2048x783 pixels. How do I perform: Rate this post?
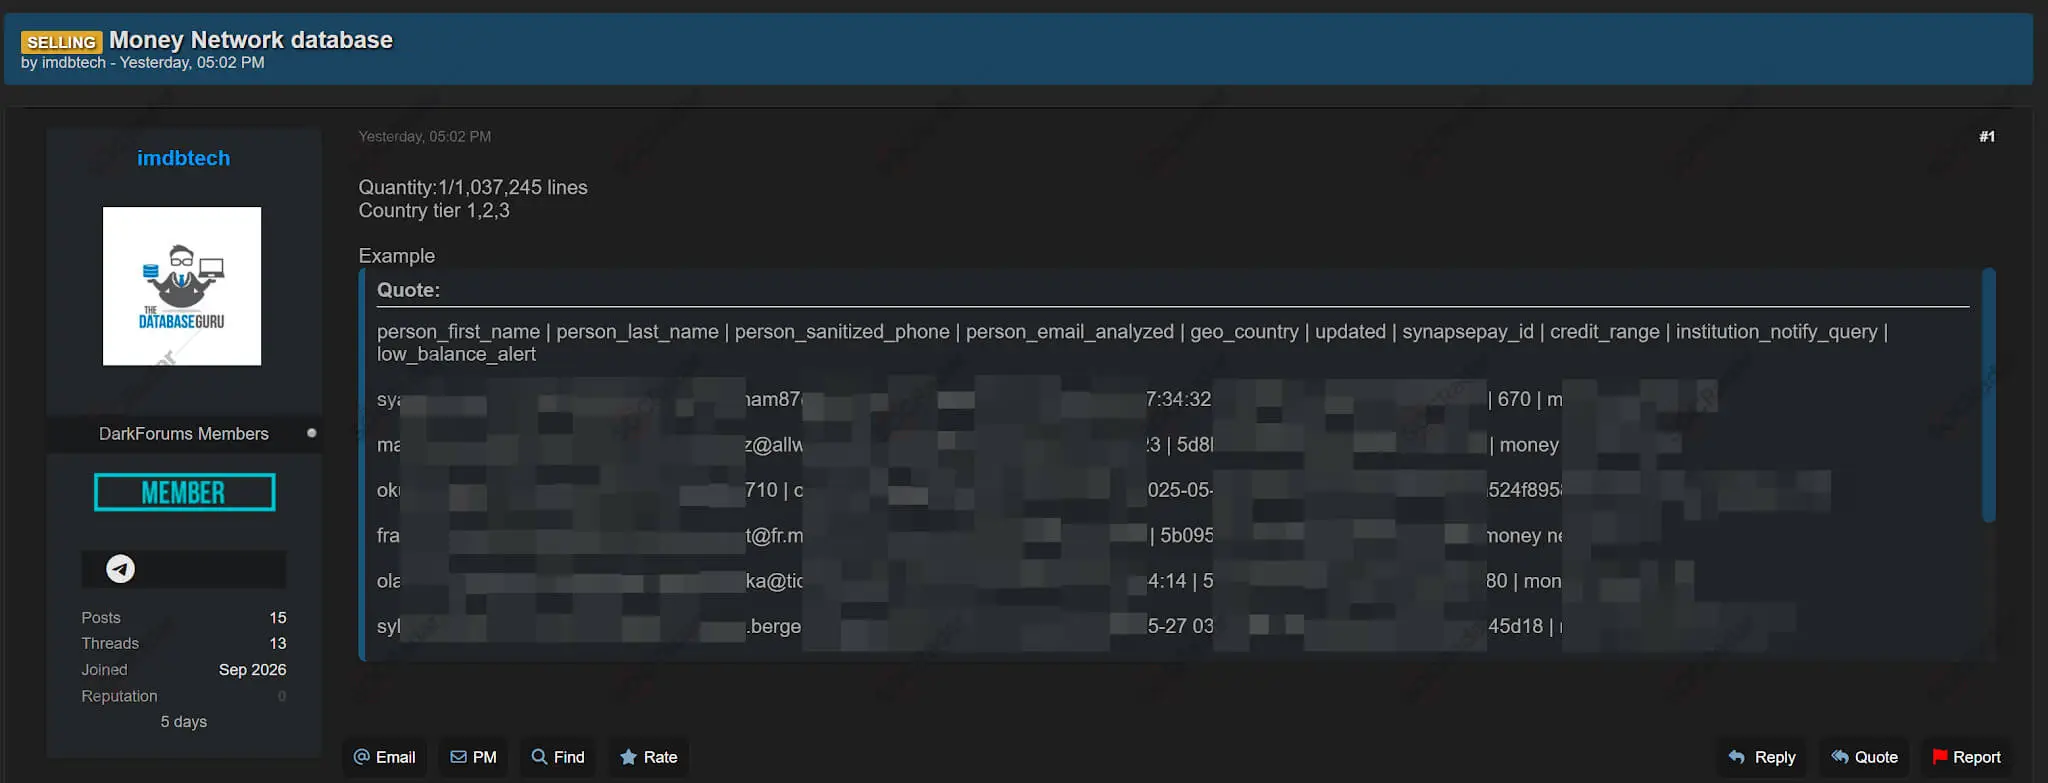[x=649, y=757]
